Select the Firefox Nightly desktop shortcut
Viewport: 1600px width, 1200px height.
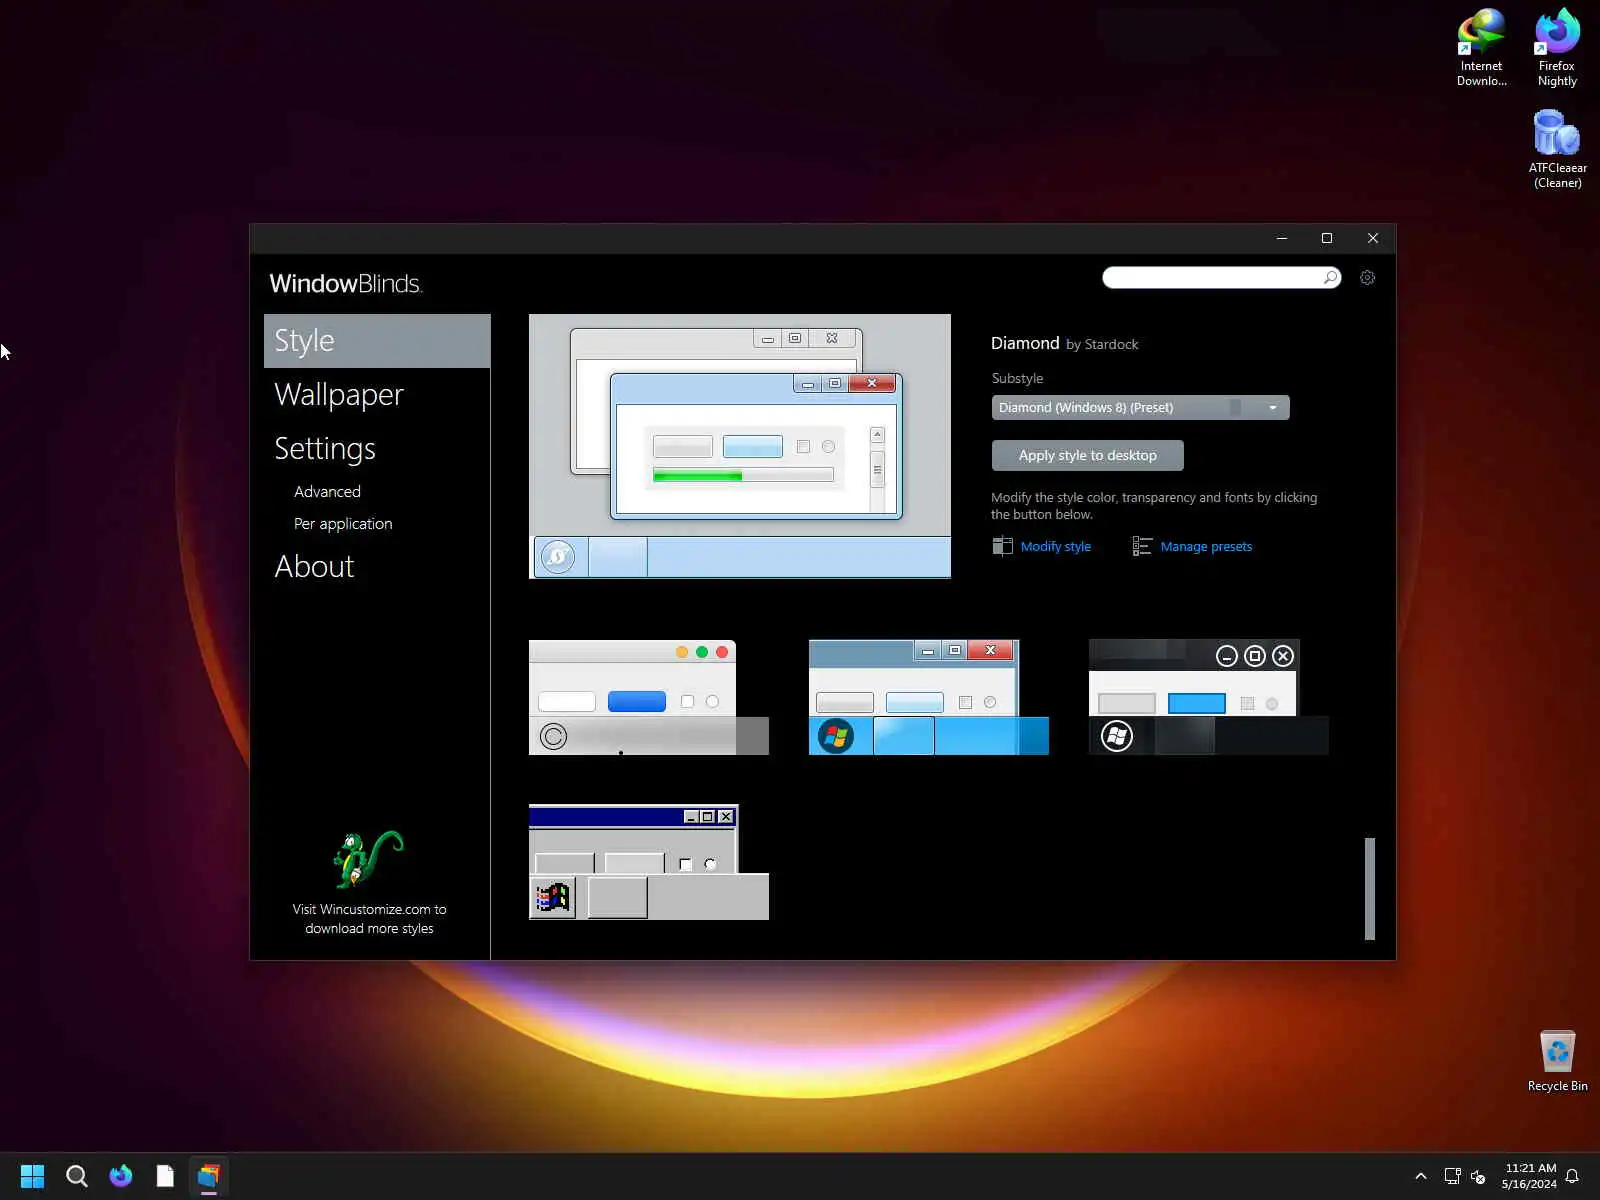(x=1557, y=48)
